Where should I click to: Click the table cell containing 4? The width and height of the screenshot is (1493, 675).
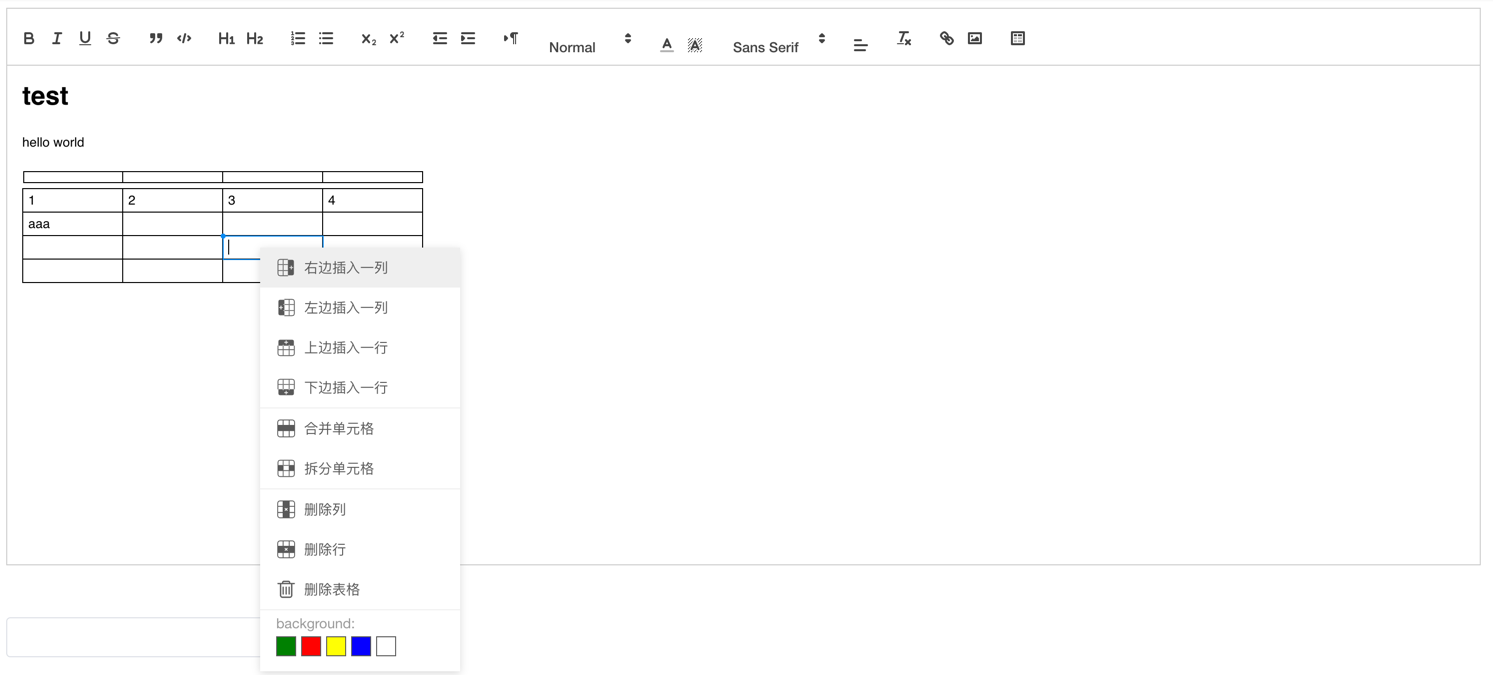point(373,200)
